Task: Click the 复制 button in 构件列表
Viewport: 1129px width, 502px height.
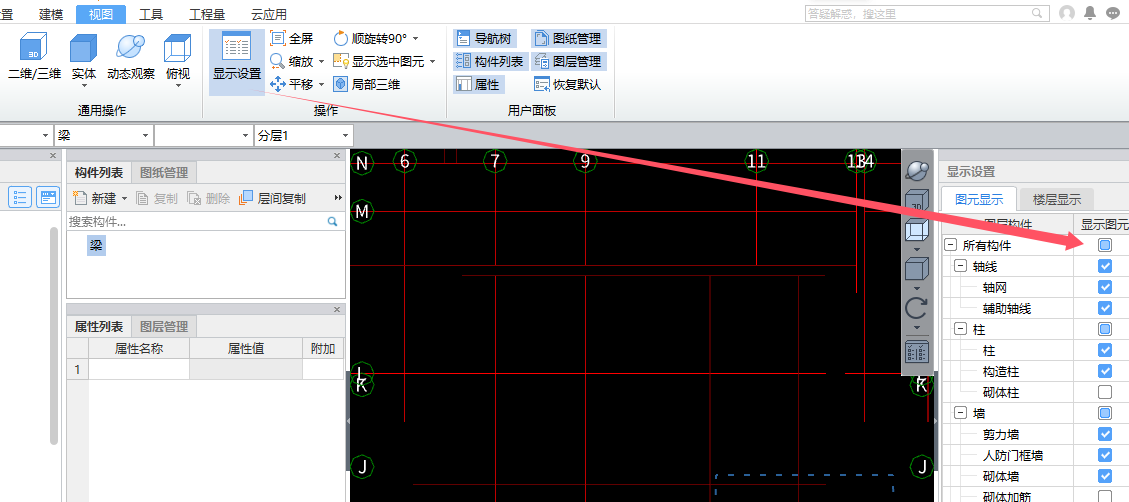Action: click(158, 198)
